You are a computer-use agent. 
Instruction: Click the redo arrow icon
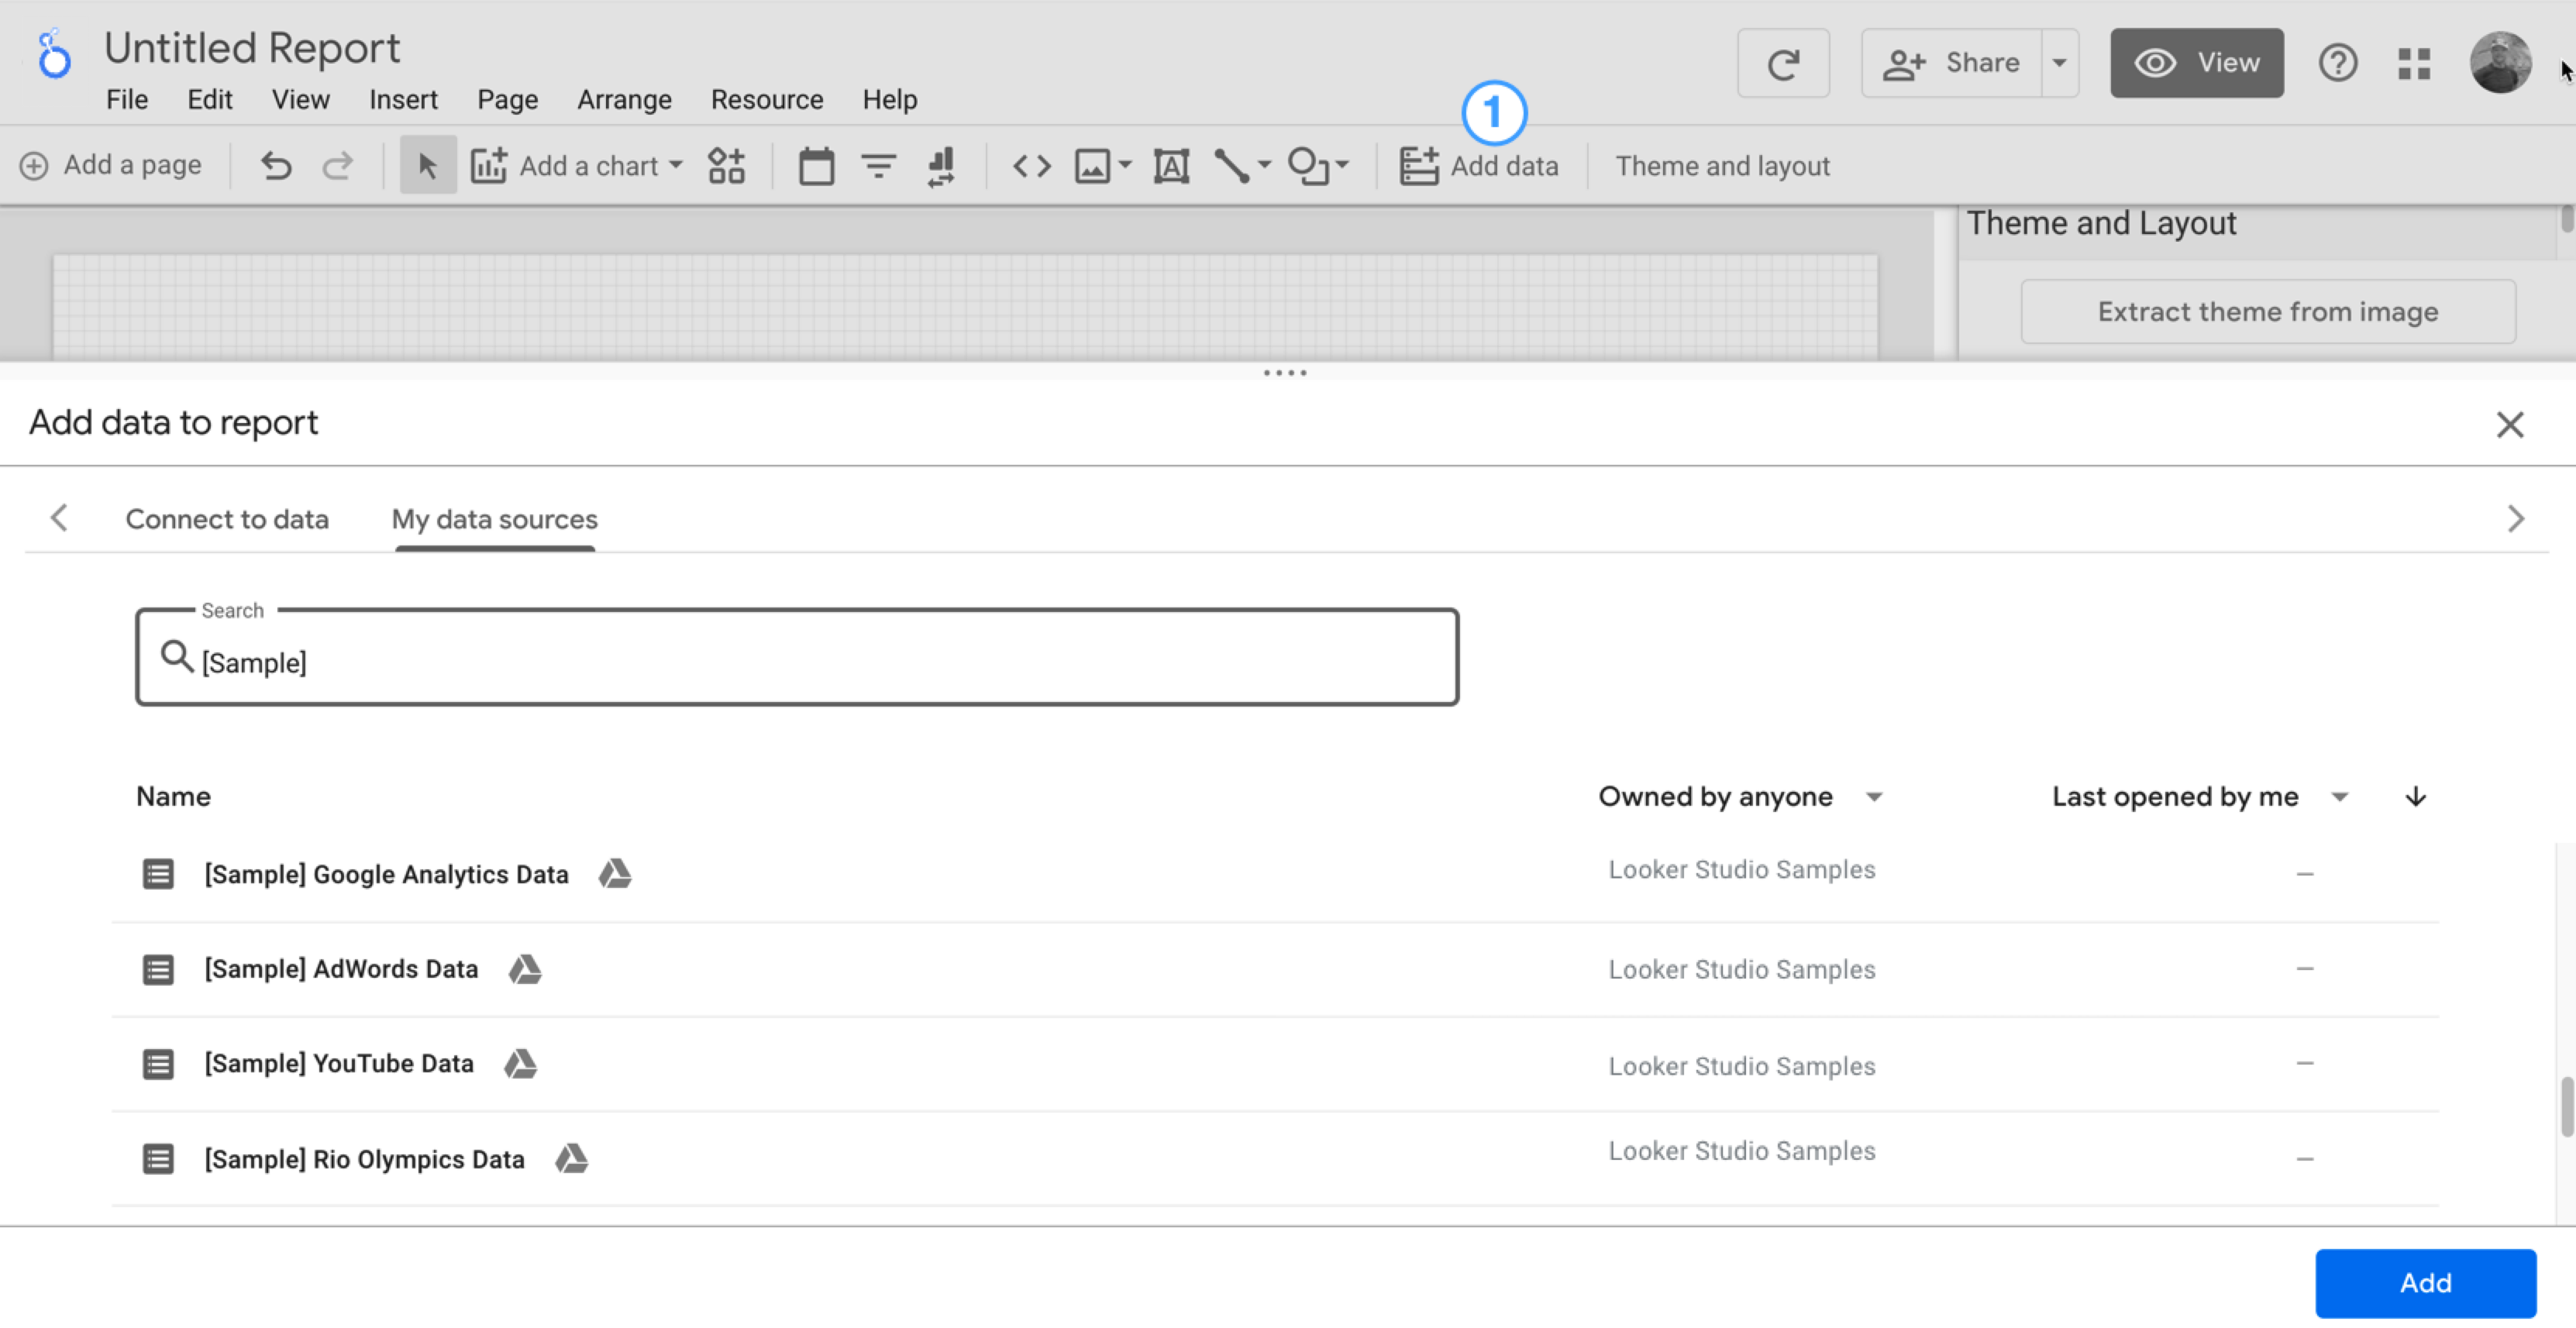tap(337, 164)
